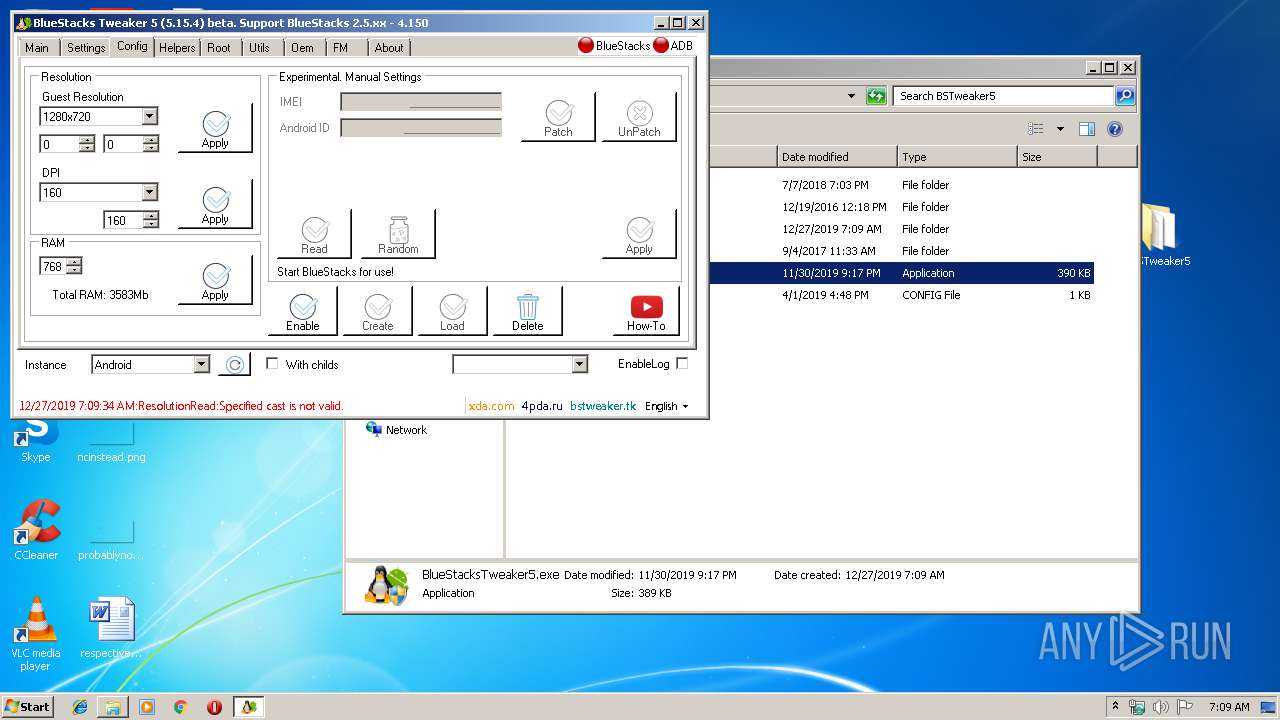Open the YouTube How-To guide

click(x=646, y=311)
